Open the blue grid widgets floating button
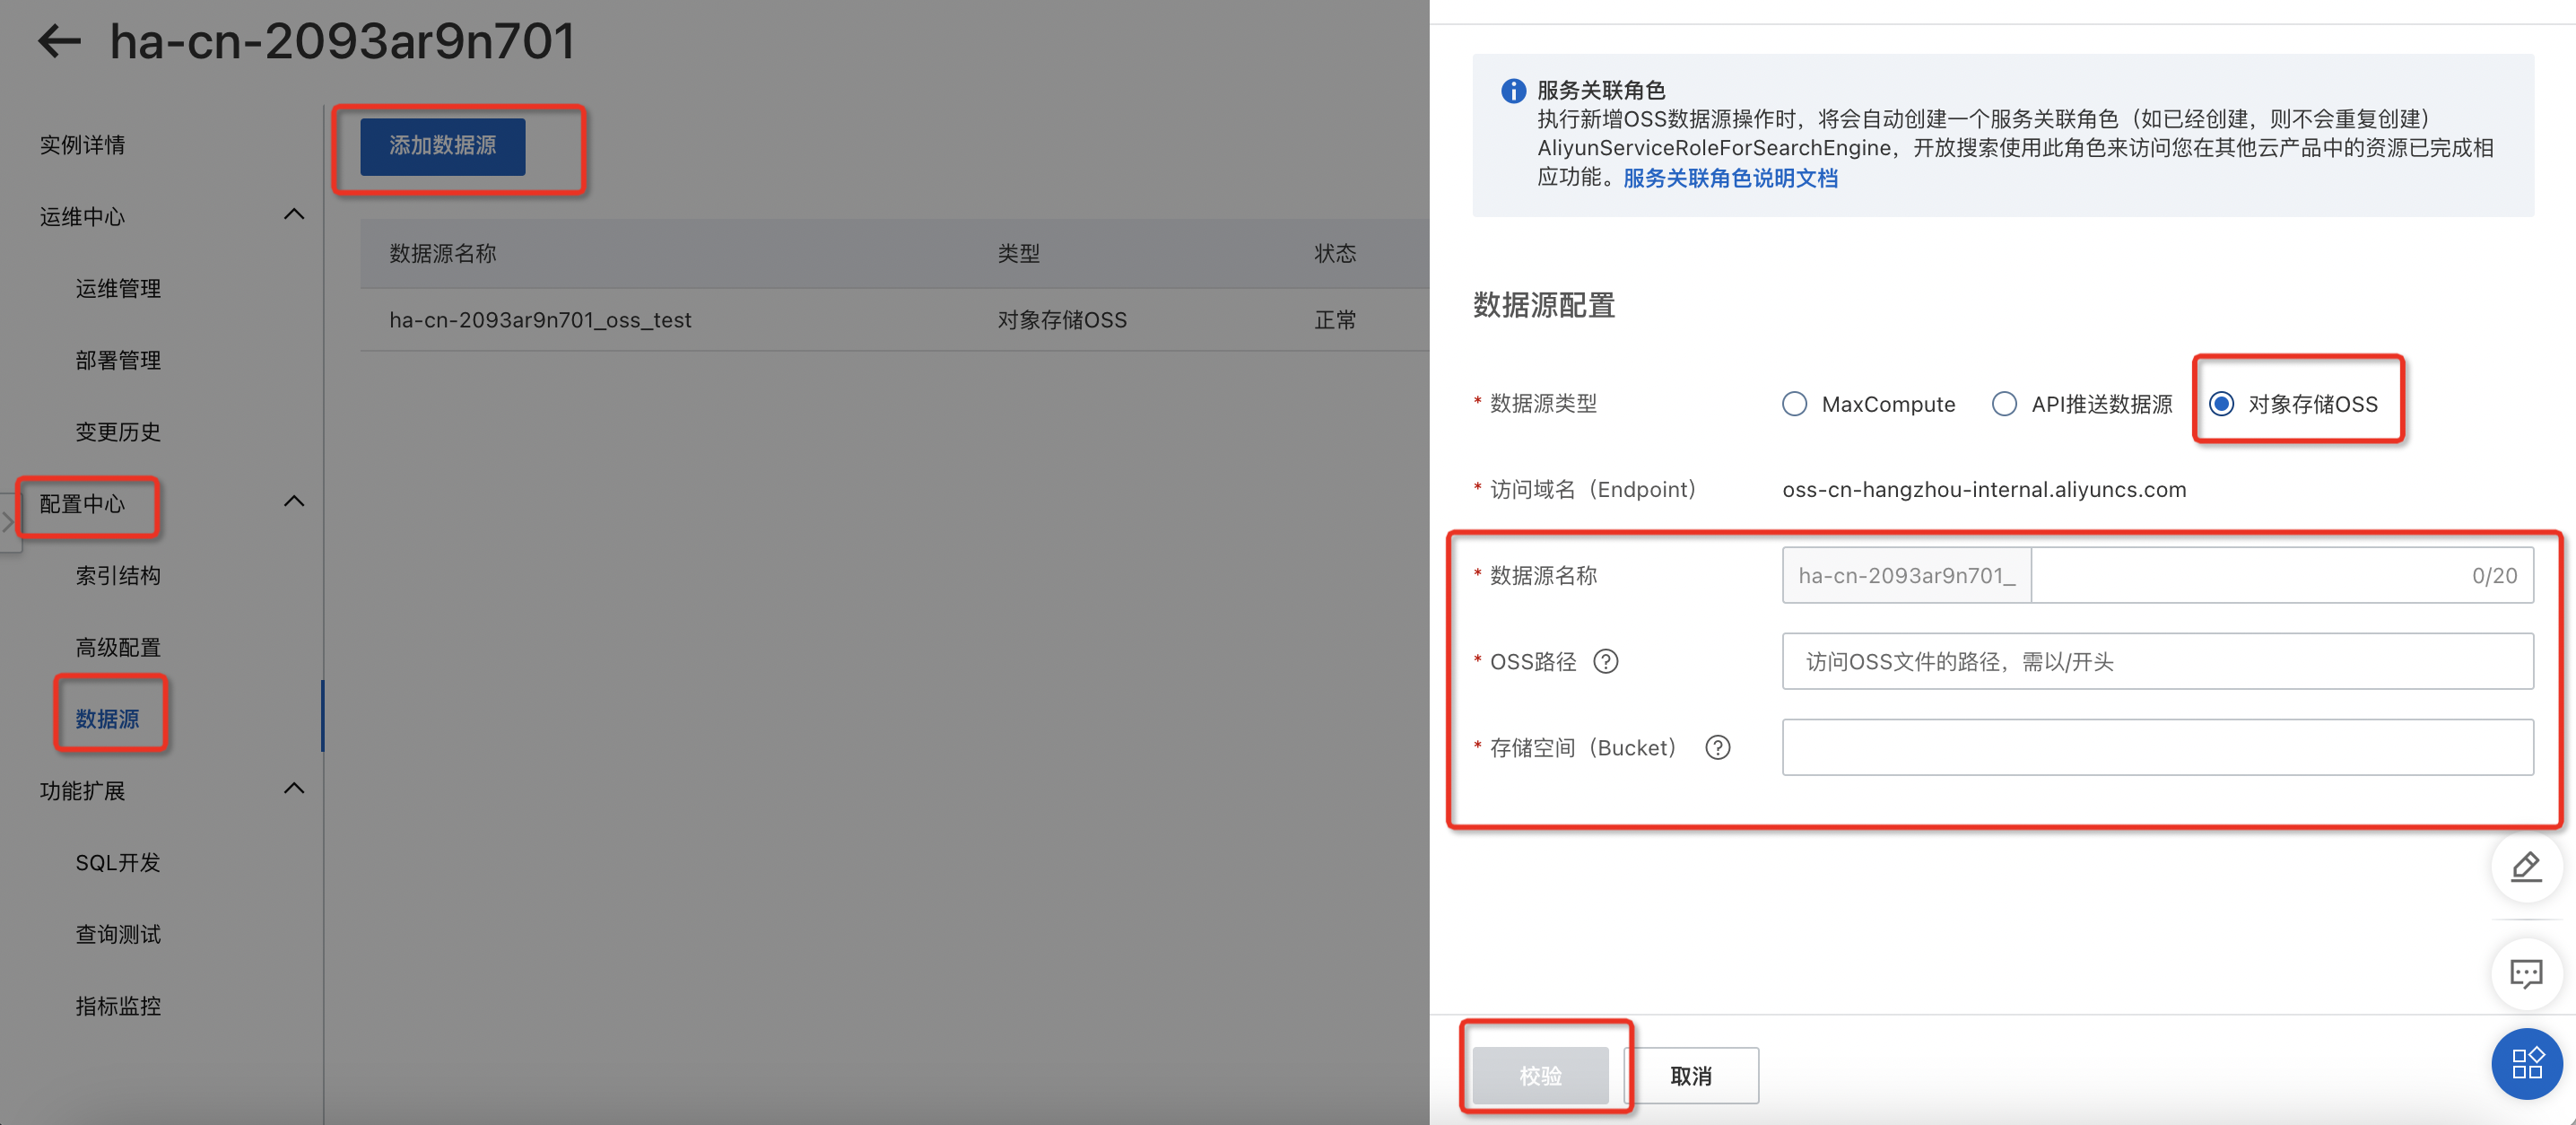2576x1125 pixels. coord(2526,1063)
